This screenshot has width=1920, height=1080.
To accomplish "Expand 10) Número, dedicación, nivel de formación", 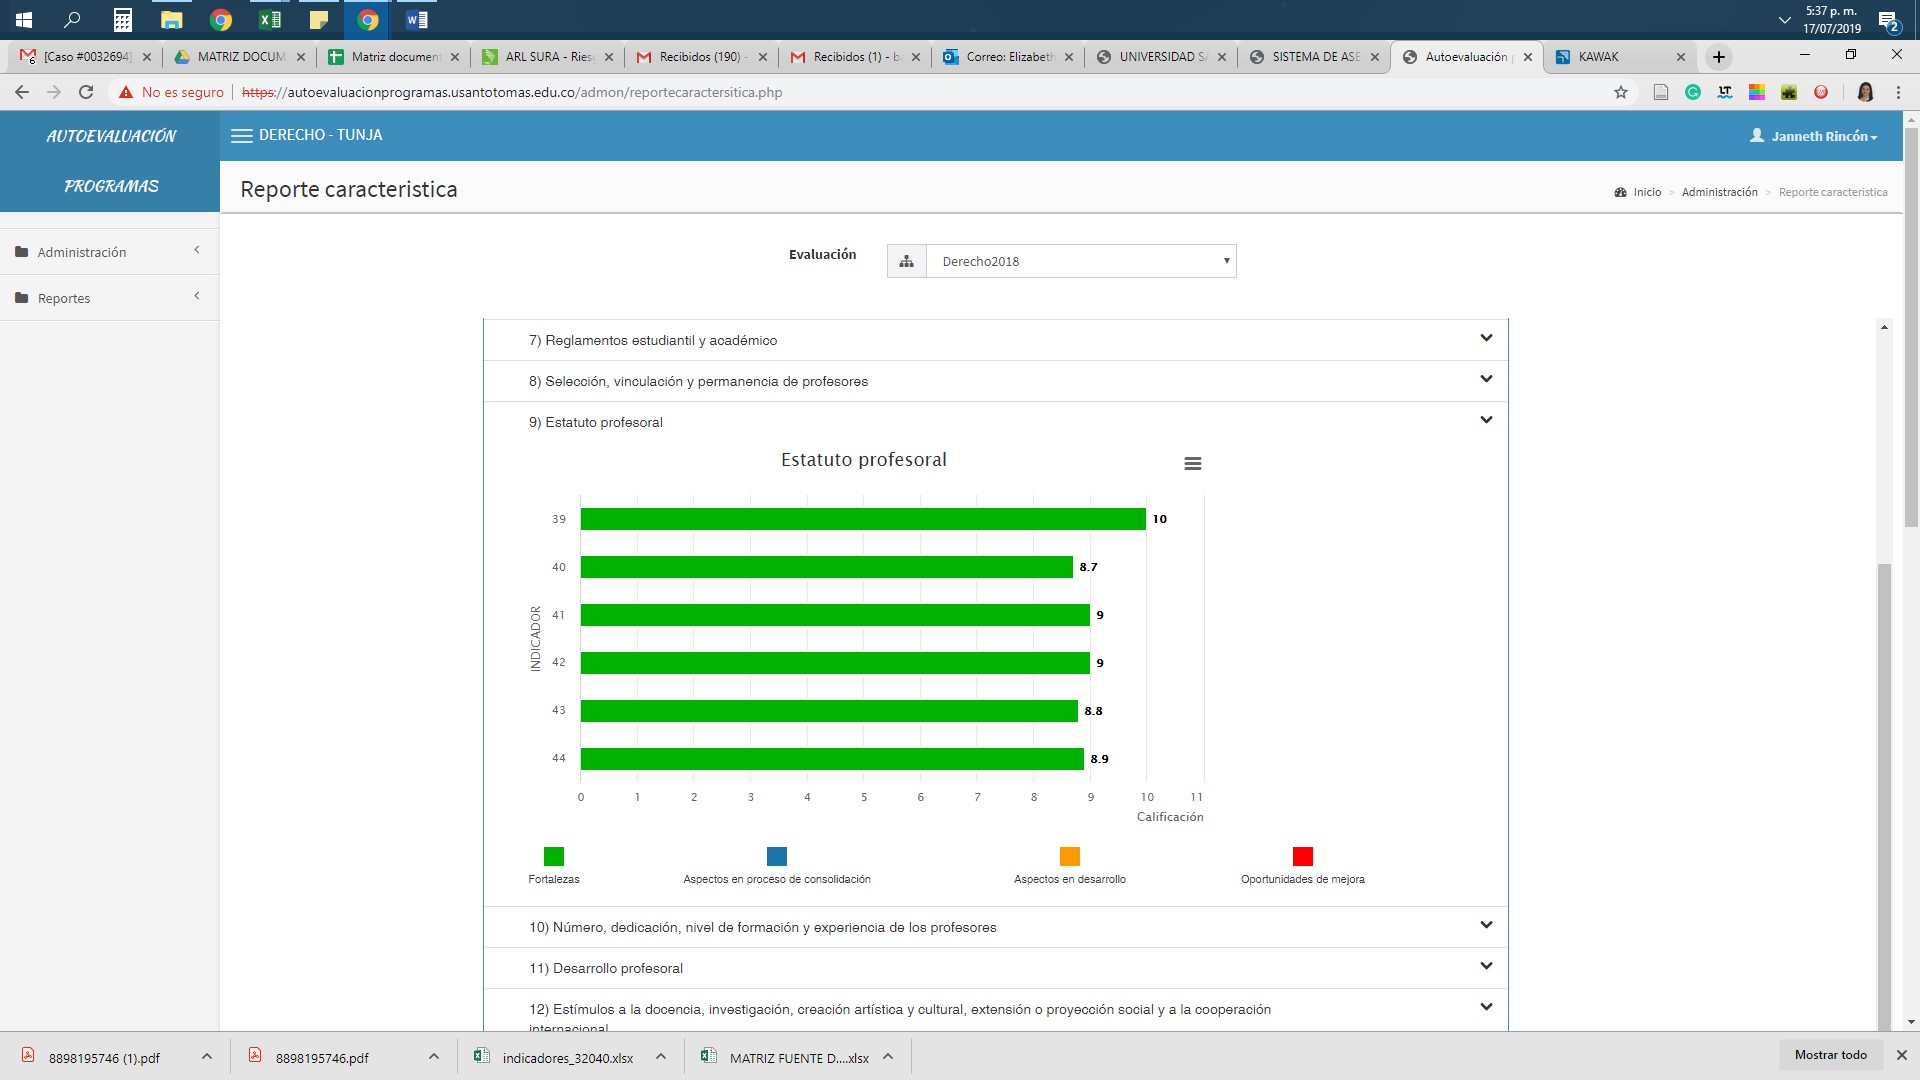I will (995, 927).
